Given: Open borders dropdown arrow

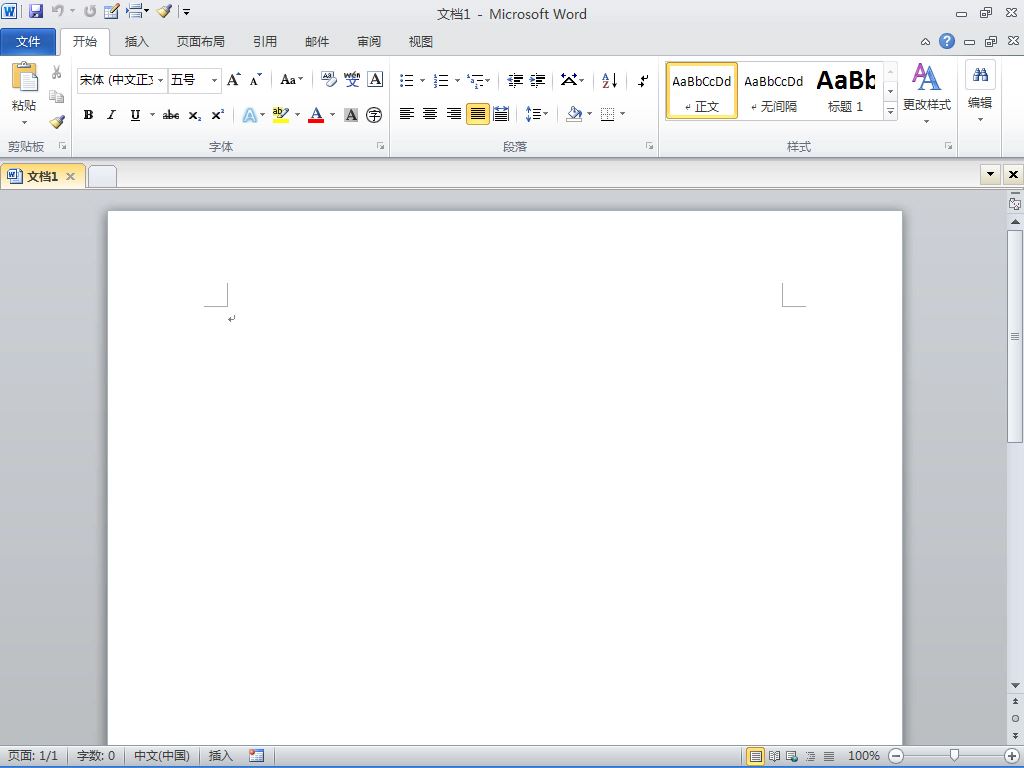Looking at the screenshot, I should (622, 114).
